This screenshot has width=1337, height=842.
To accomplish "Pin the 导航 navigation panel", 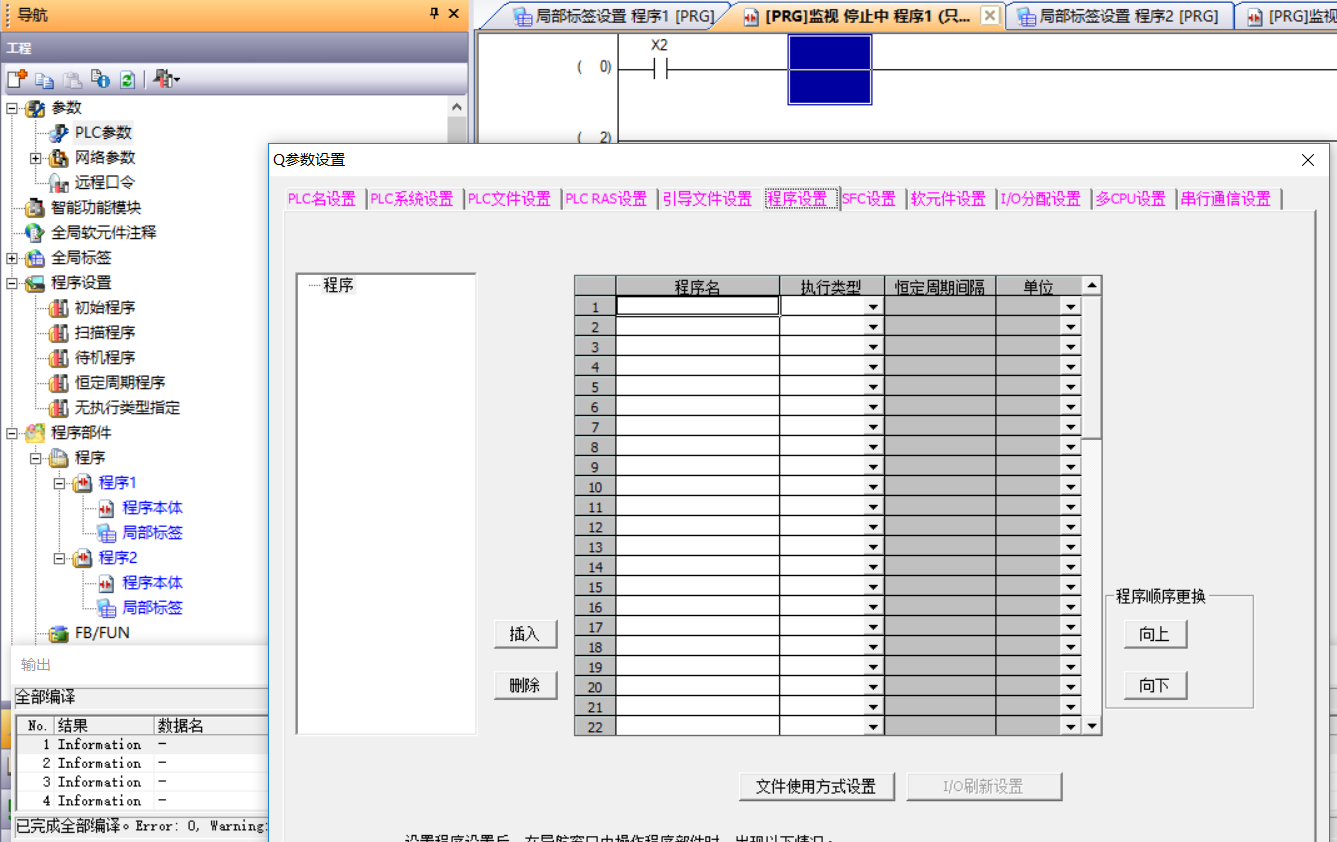I will pyautogui.click(x=434, y=14).
